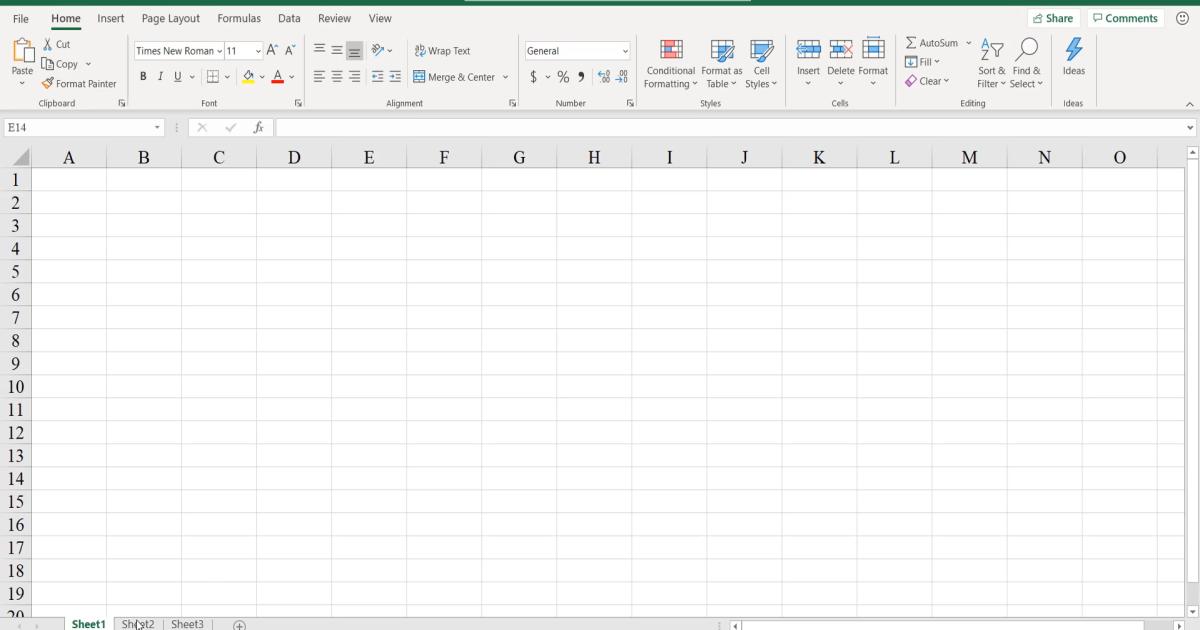This screenshot has height=630, width=1200.
Task: Apply bold formatting
Action: [x=143, y=76]
